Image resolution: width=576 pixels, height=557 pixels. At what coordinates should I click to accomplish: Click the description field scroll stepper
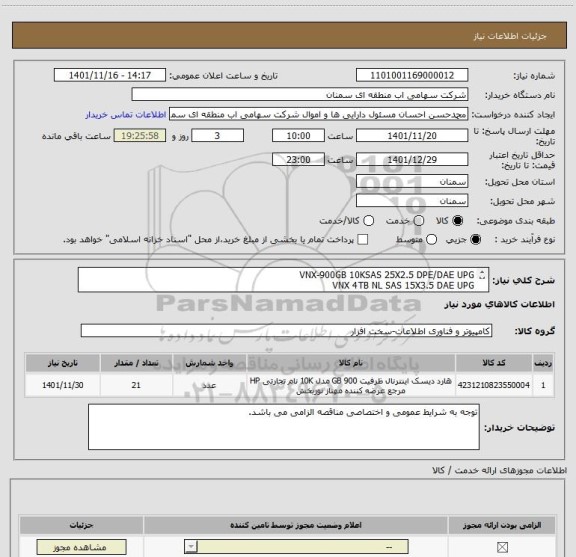click(482, 275)
